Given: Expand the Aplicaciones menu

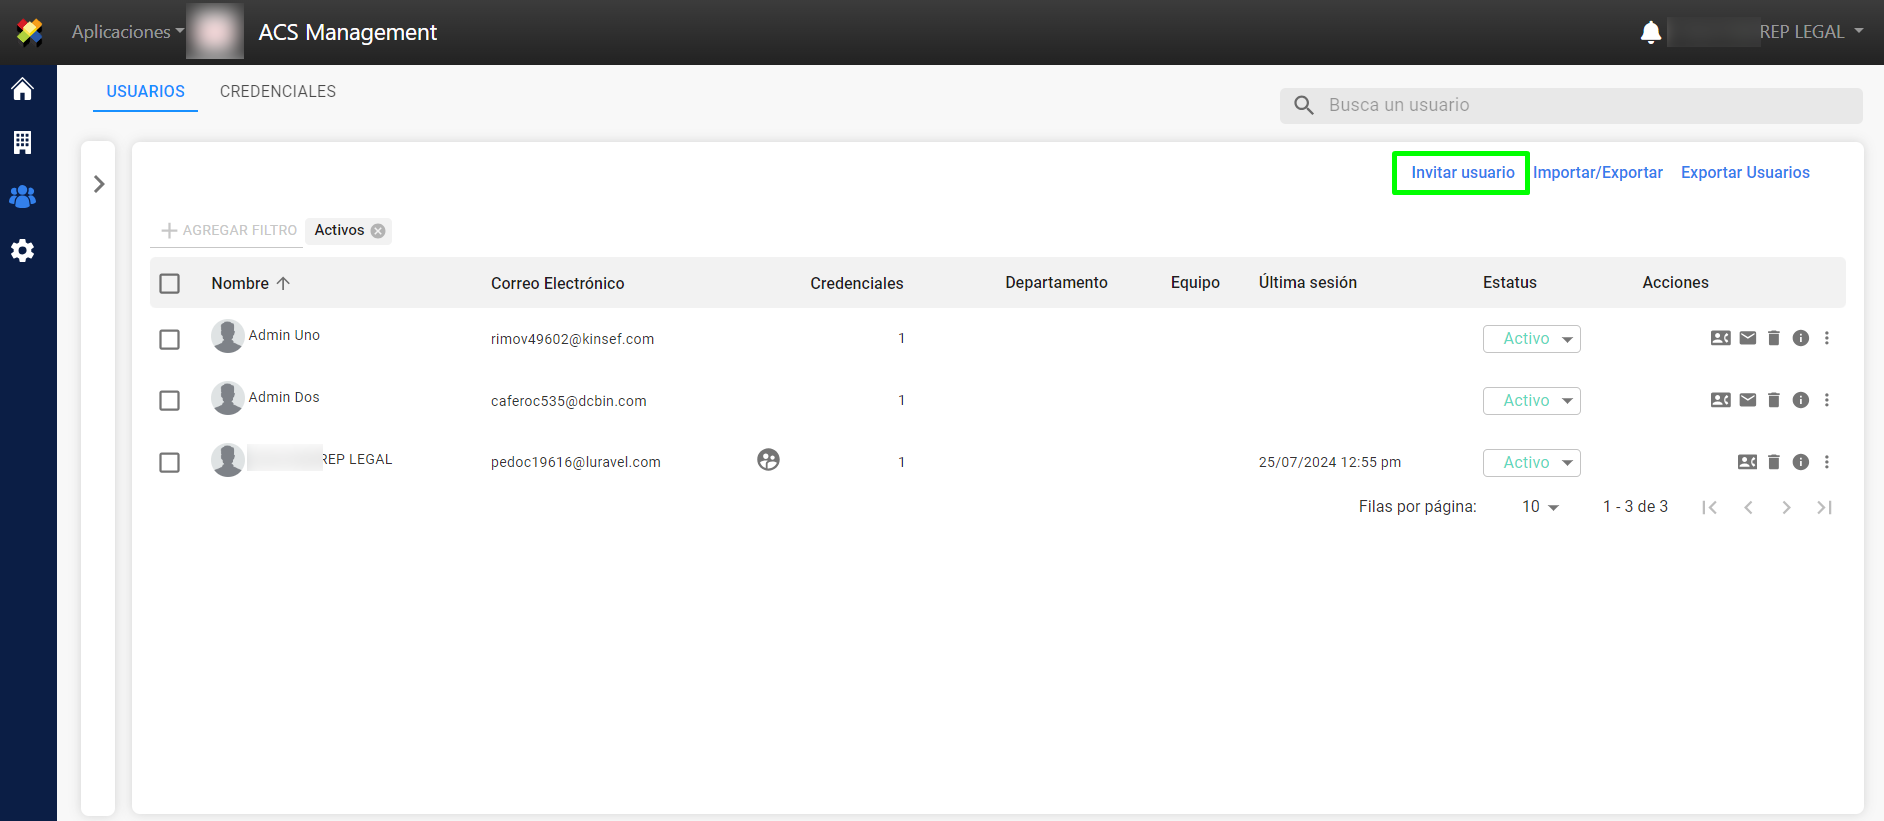Looking at the screenshot, I should (127, 32).
